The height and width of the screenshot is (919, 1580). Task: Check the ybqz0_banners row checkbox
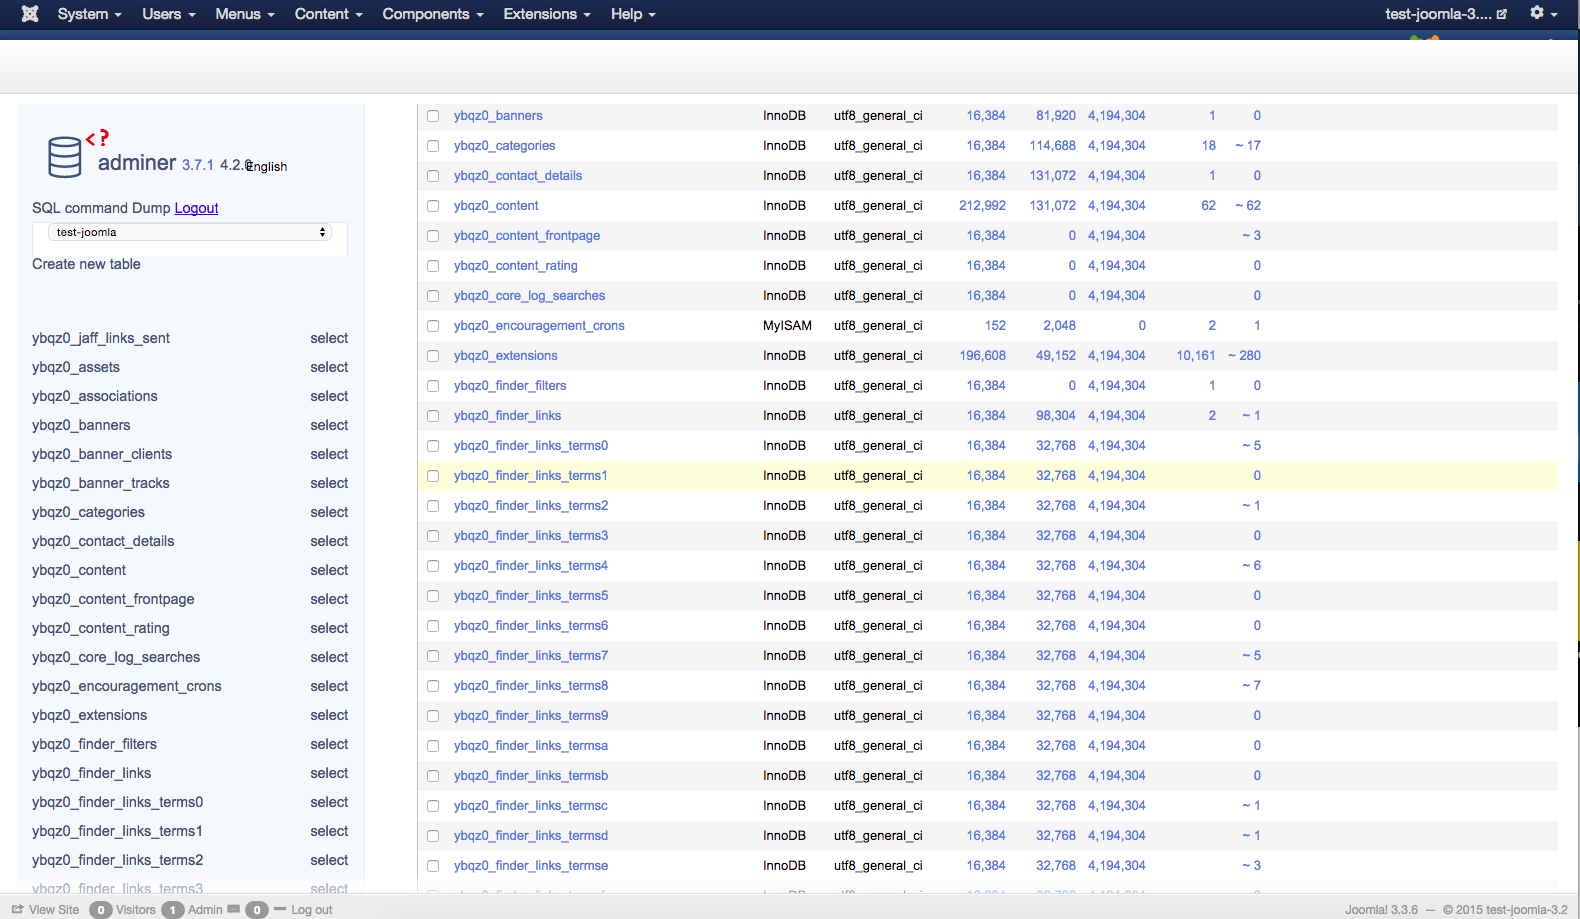click(433, 116)
